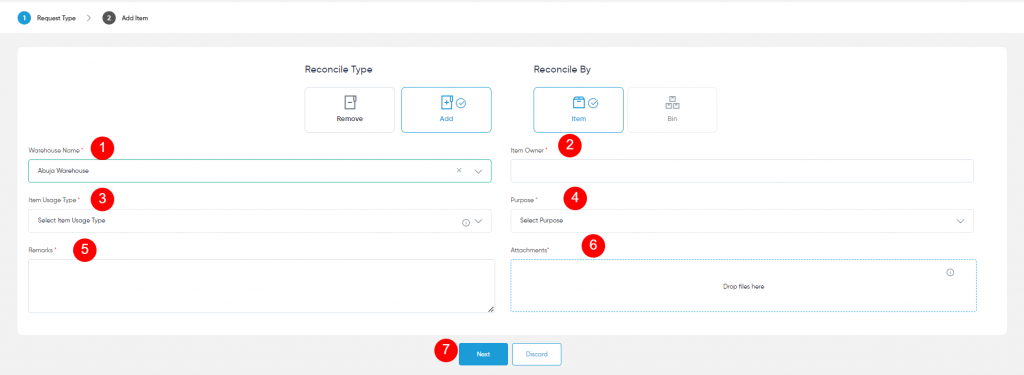Choose reconcile by Item card
This screenshot has height=375, width=1024.
[579, 110]
